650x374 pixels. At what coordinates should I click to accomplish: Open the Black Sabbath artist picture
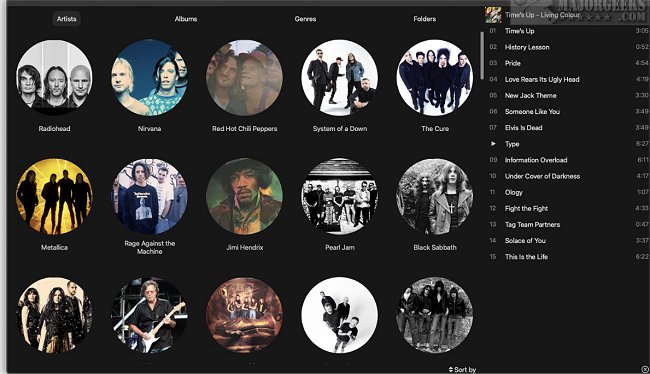[435, 197]
